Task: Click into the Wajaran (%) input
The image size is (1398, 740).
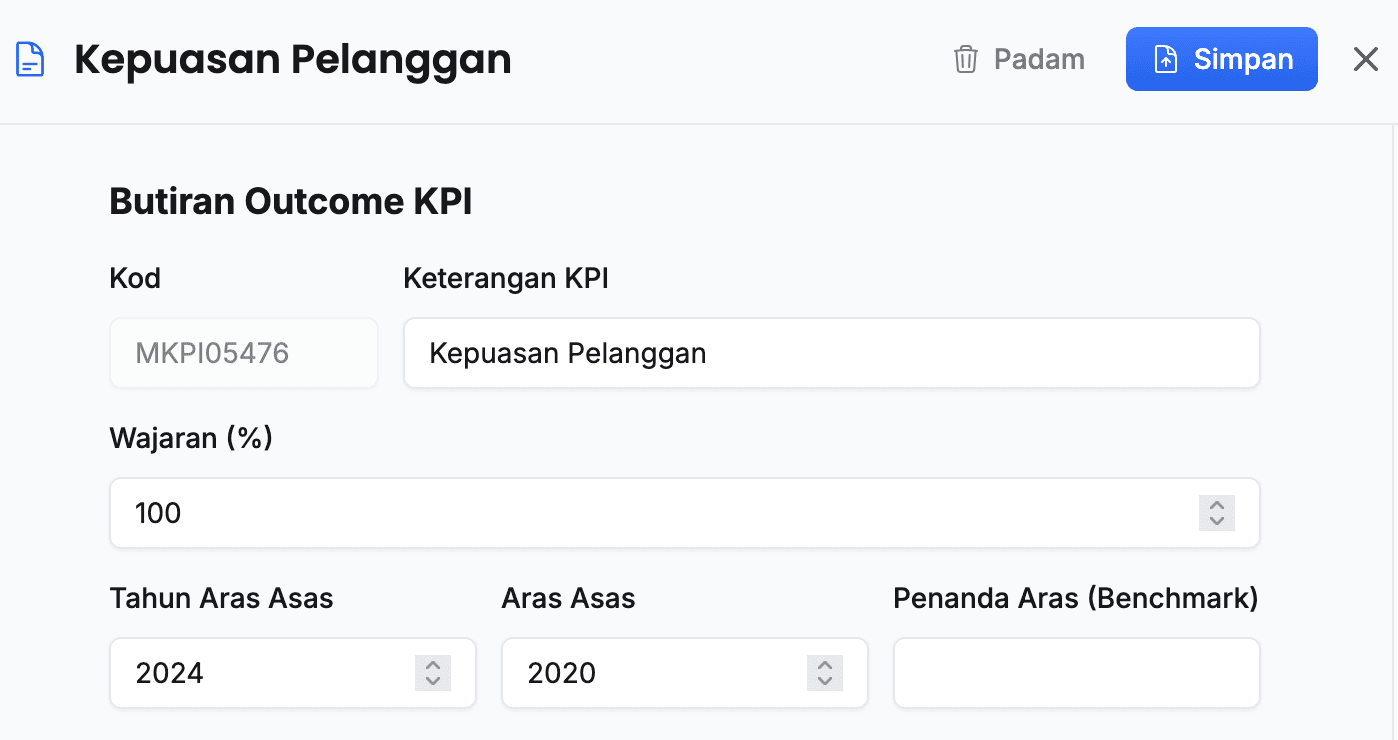Action: 650,513
